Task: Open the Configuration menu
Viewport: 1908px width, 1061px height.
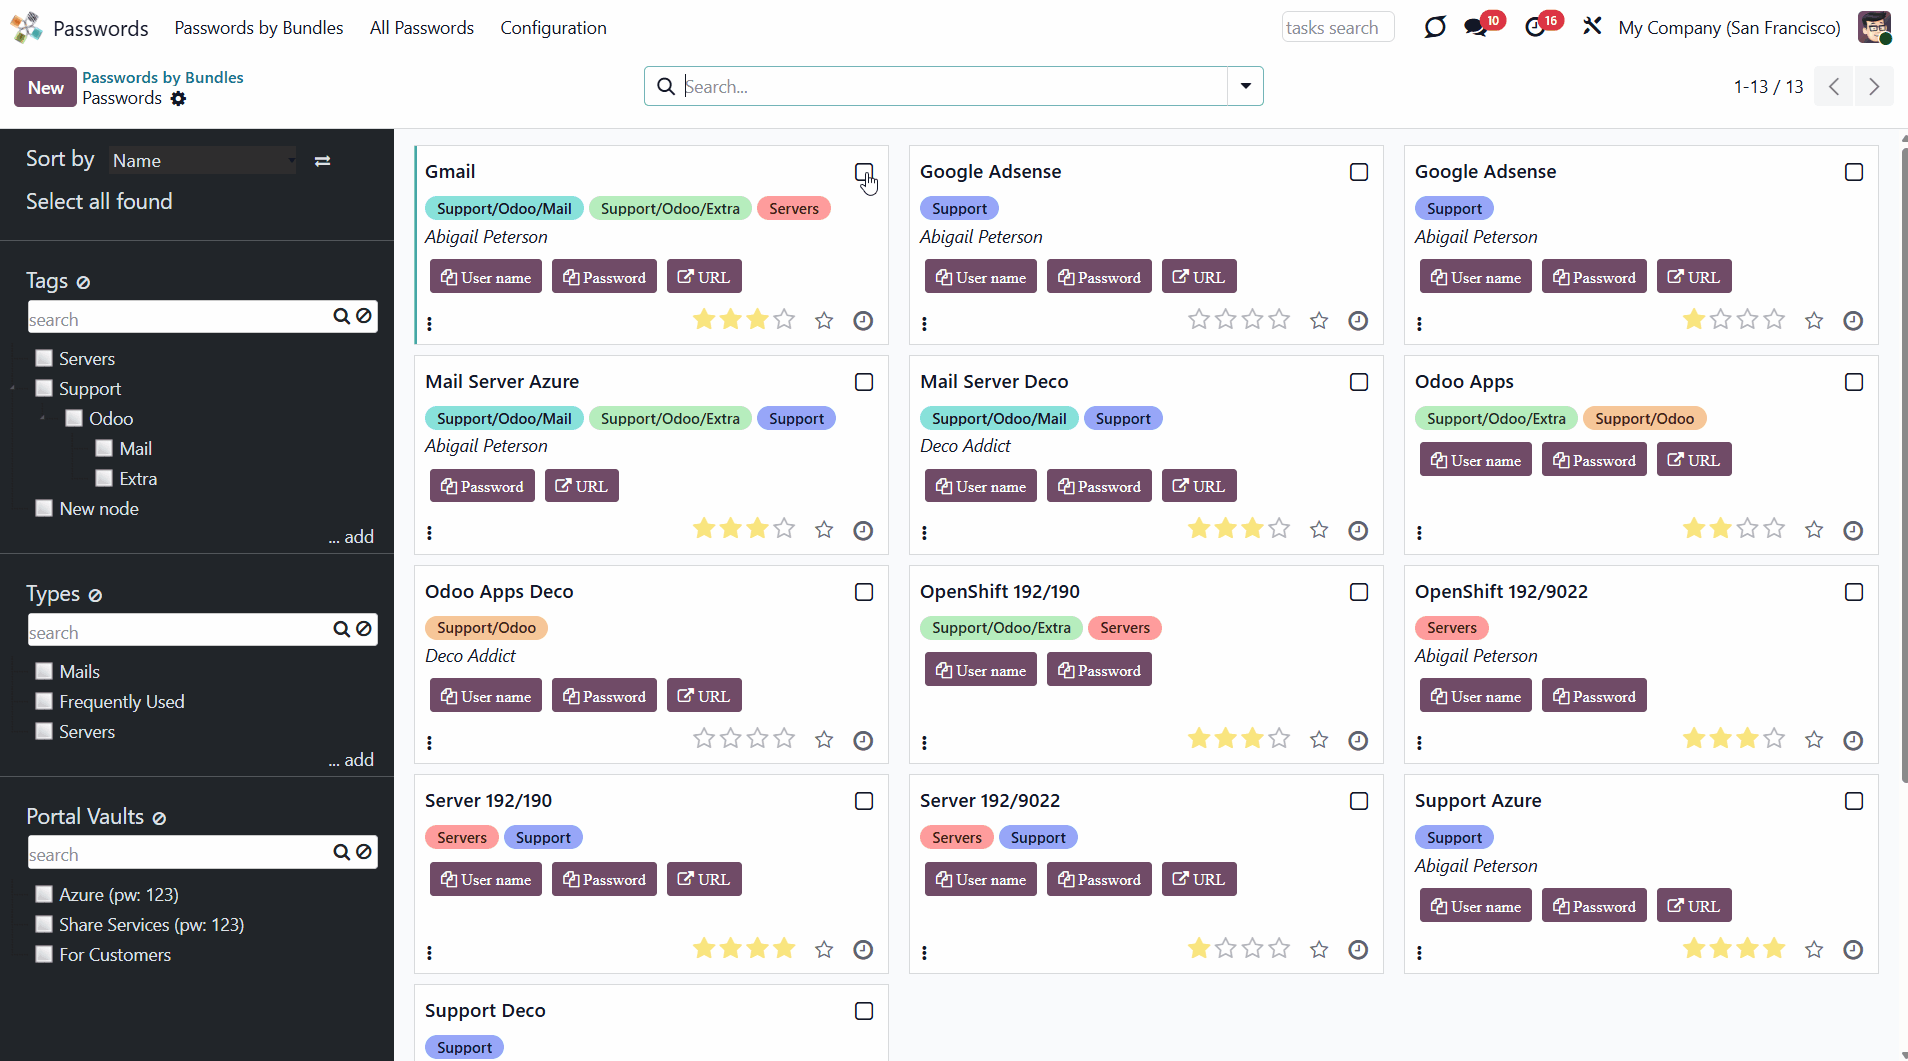Action: (x=553, y=28)
